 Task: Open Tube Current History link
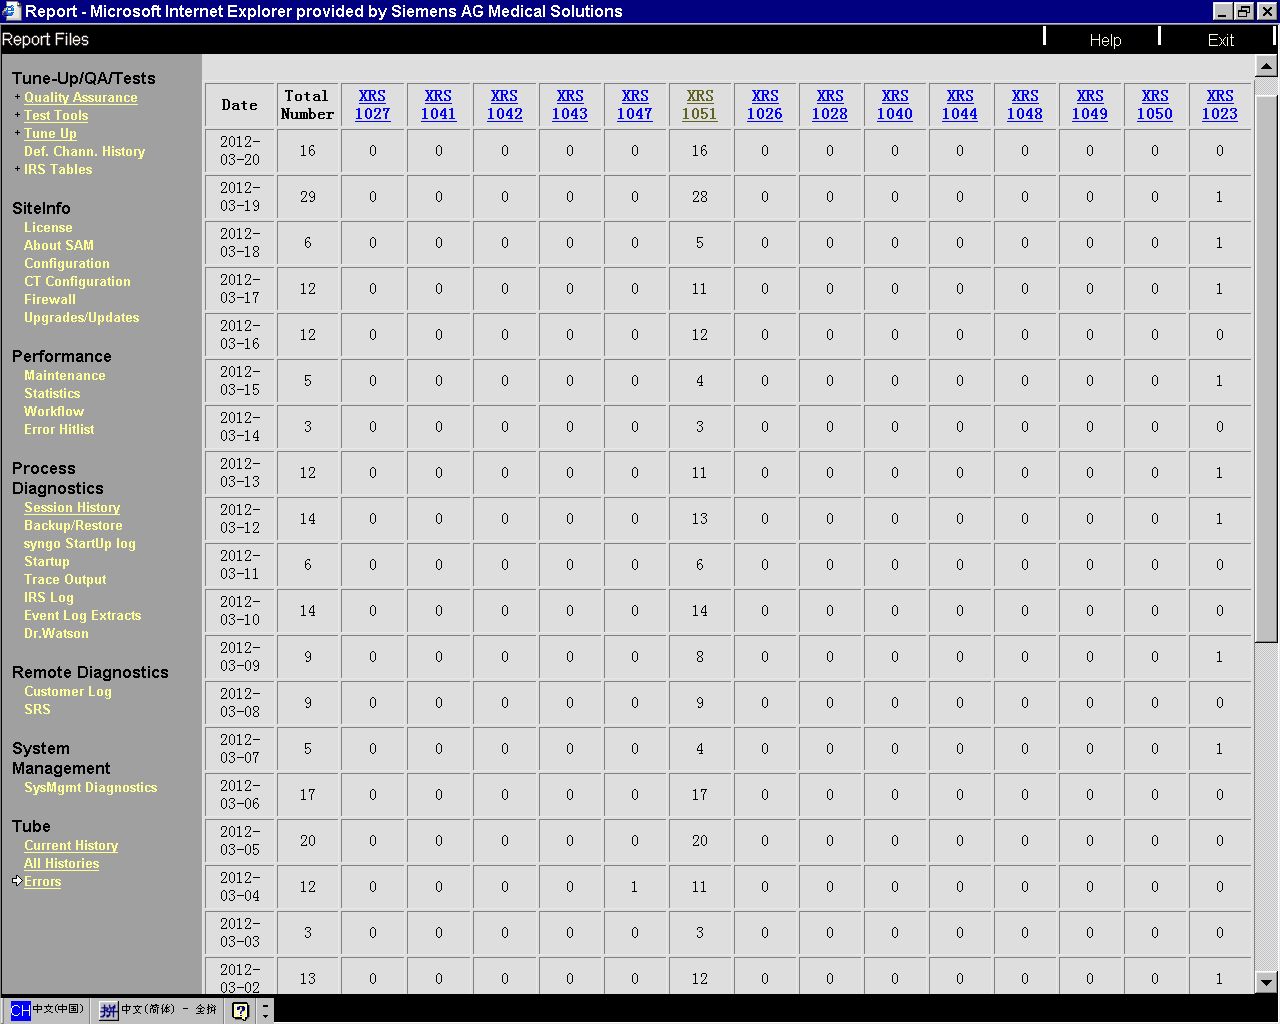tap(71, 846)
